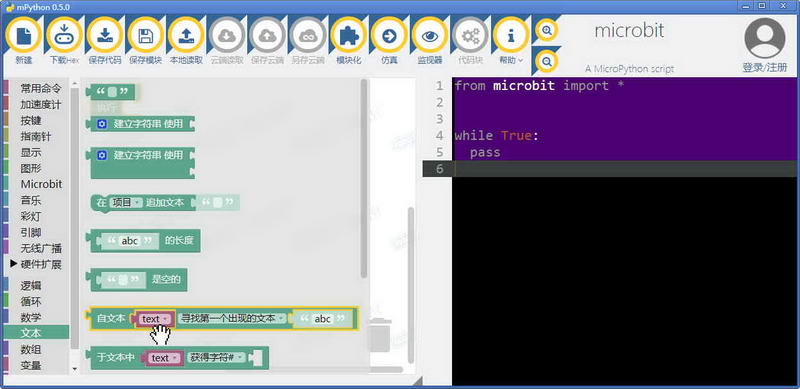This screenshot has height=389, width=800.
Task: Open the 帮助 help dropdown
Action: coord(511,36)
